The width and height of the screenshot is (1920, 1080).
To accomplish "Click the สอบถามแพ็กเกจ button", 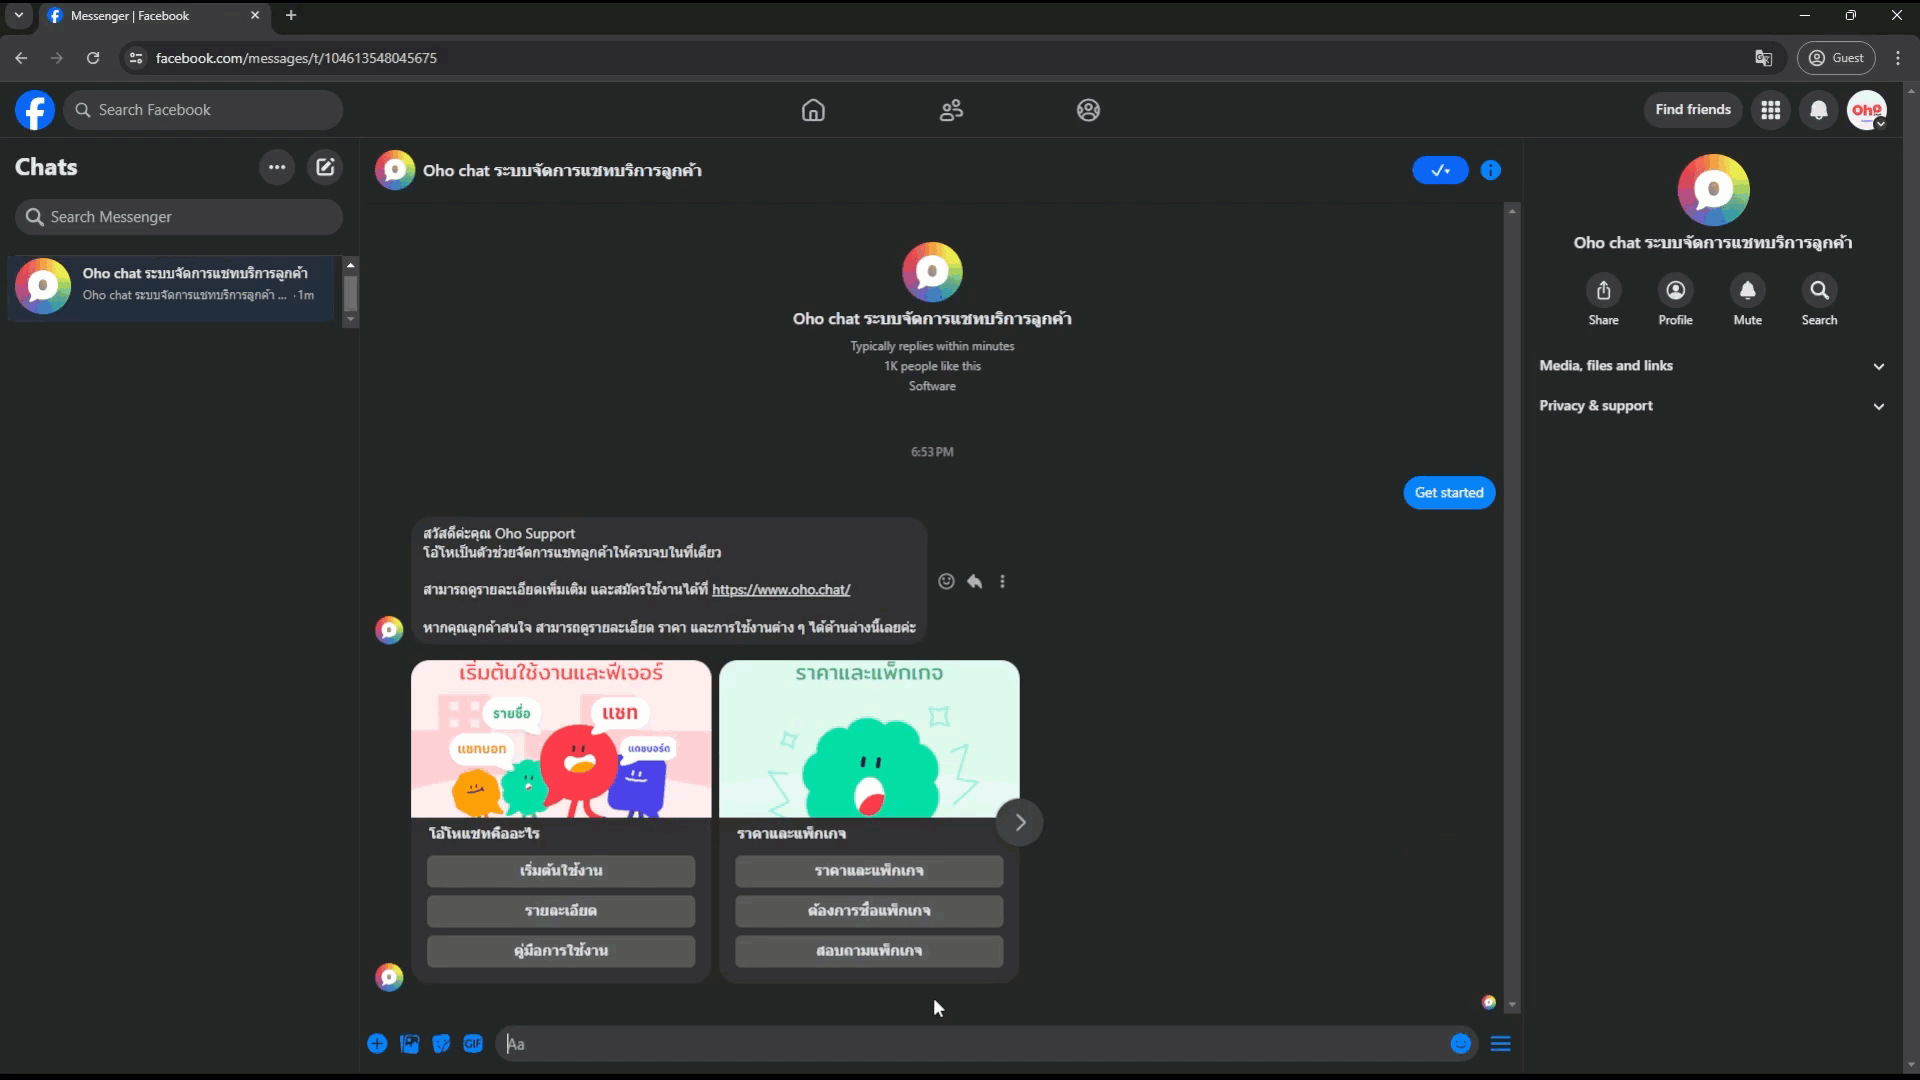I will coord(869,951).
